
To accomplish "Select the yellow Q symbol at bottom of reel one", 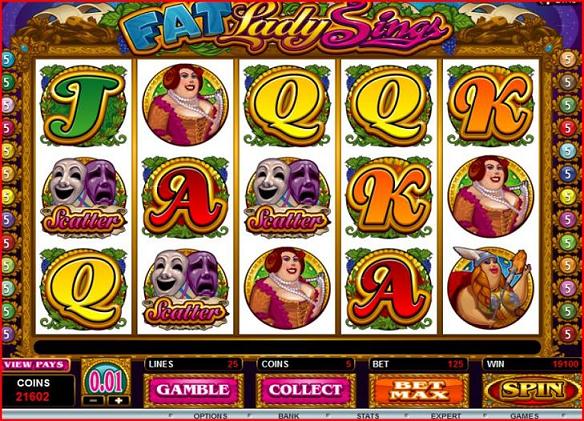I will pyautogui.click(x=83, y=289).
